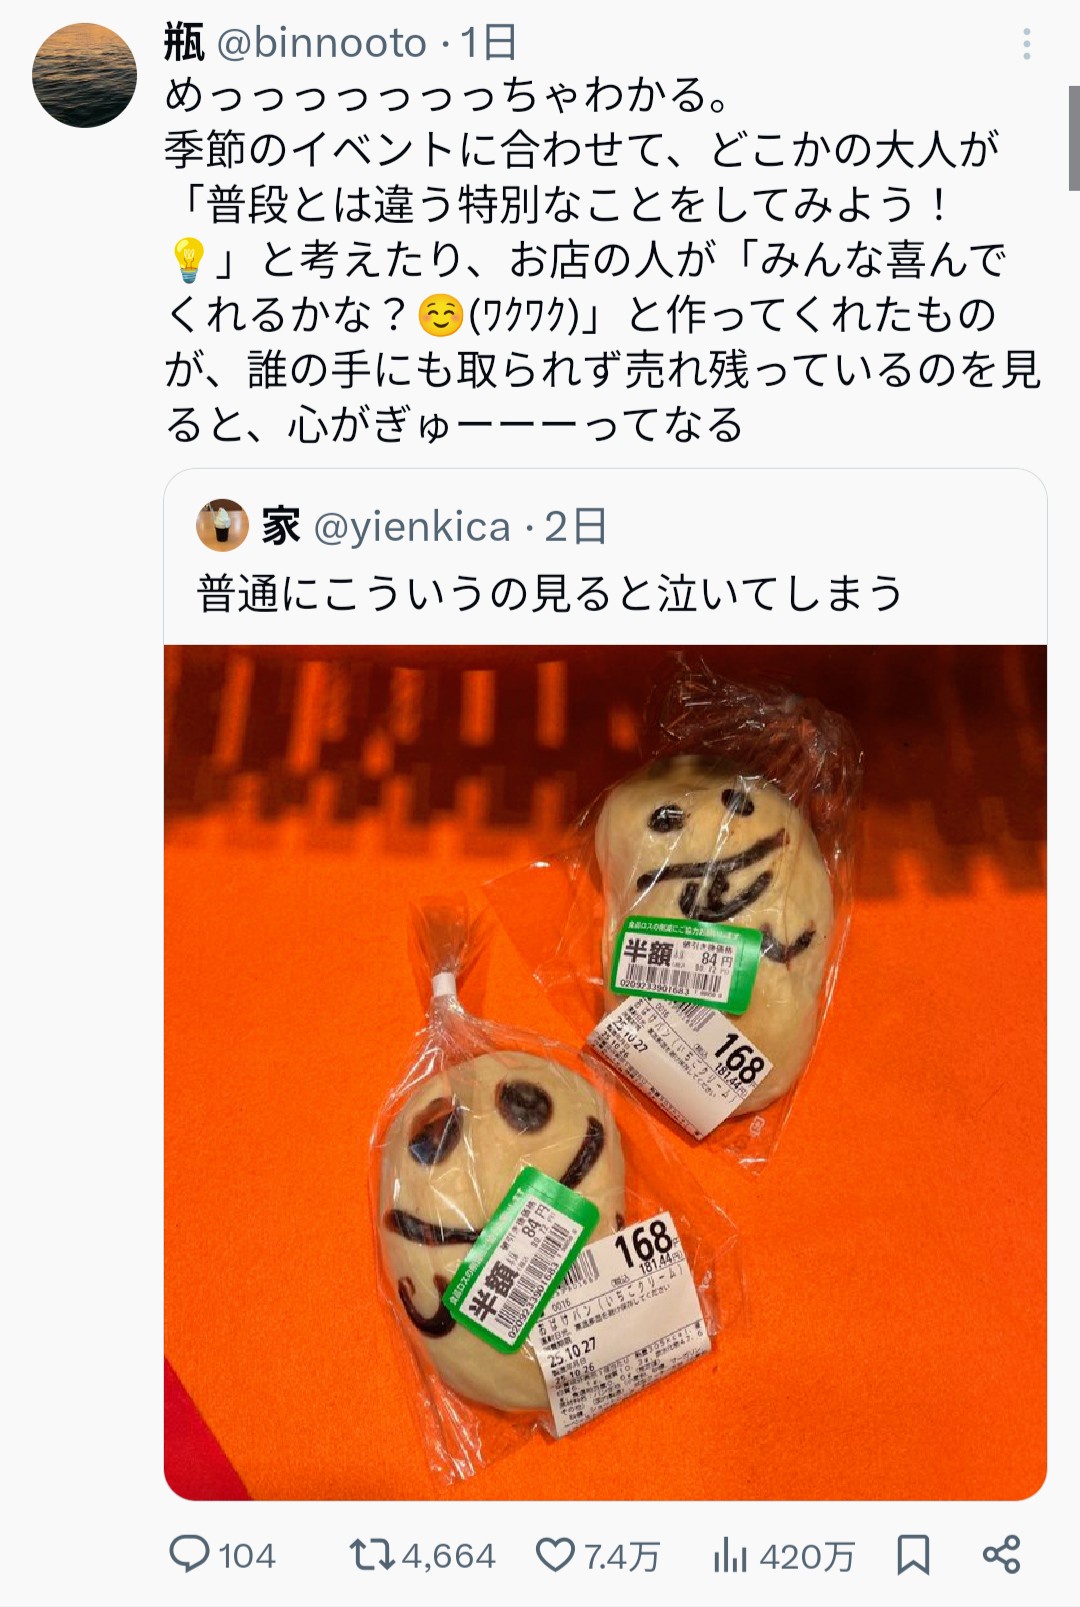This screenshot has height=1607, width=1080.
Task: Open the @binnooto profile handle
Action: tap(322, 43)
